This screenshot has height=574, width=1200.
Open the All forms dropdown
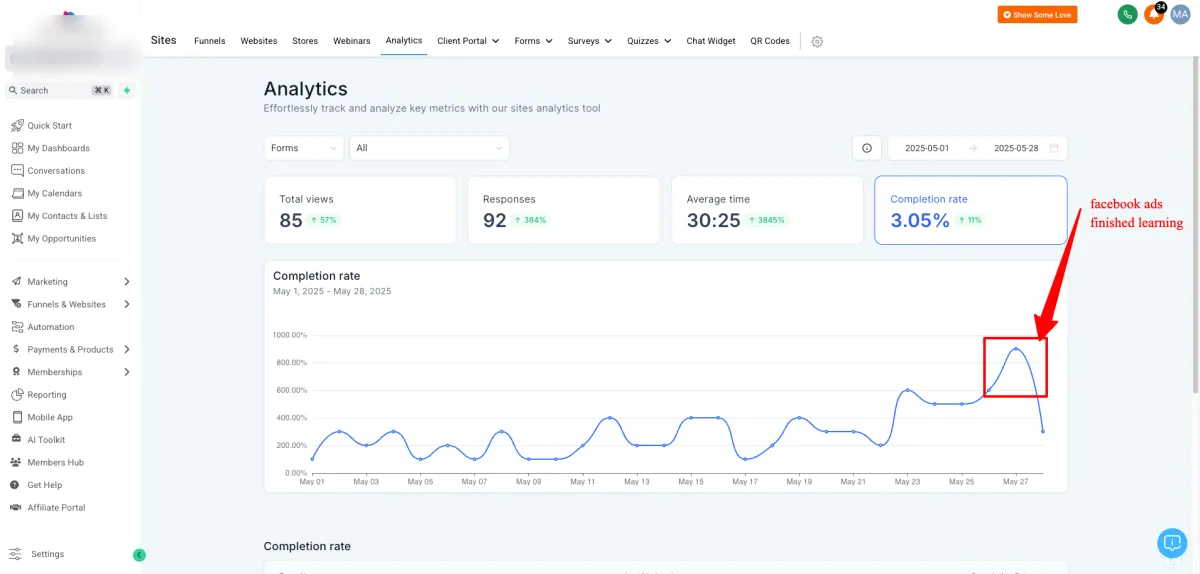click(x=429, y=148)
